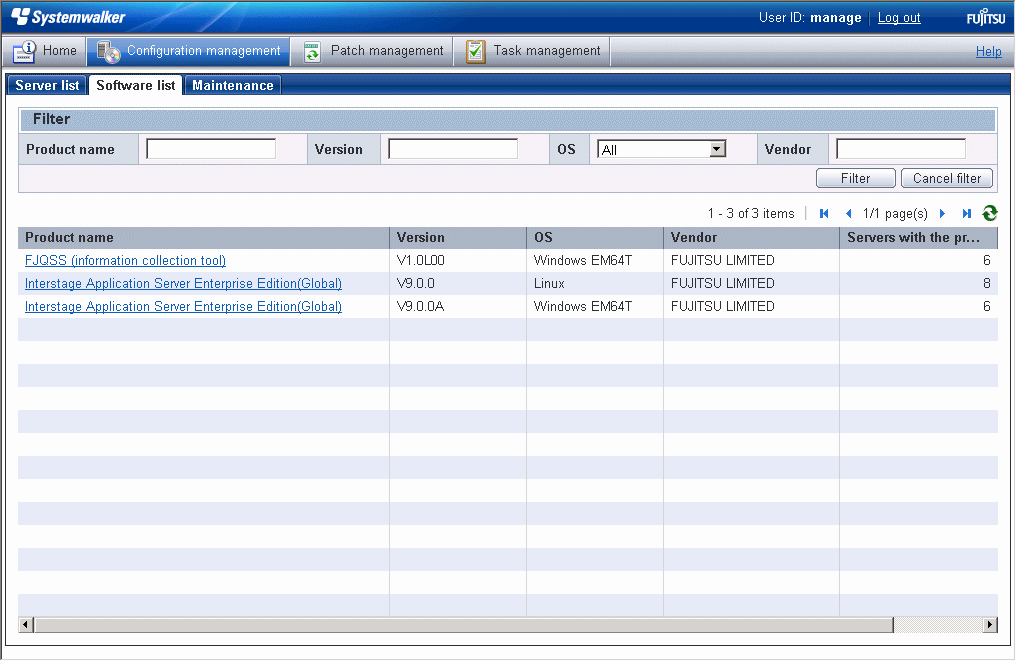Click the scrollbar left arrow
Screen dimensions: 1016x661
point(26,625)
